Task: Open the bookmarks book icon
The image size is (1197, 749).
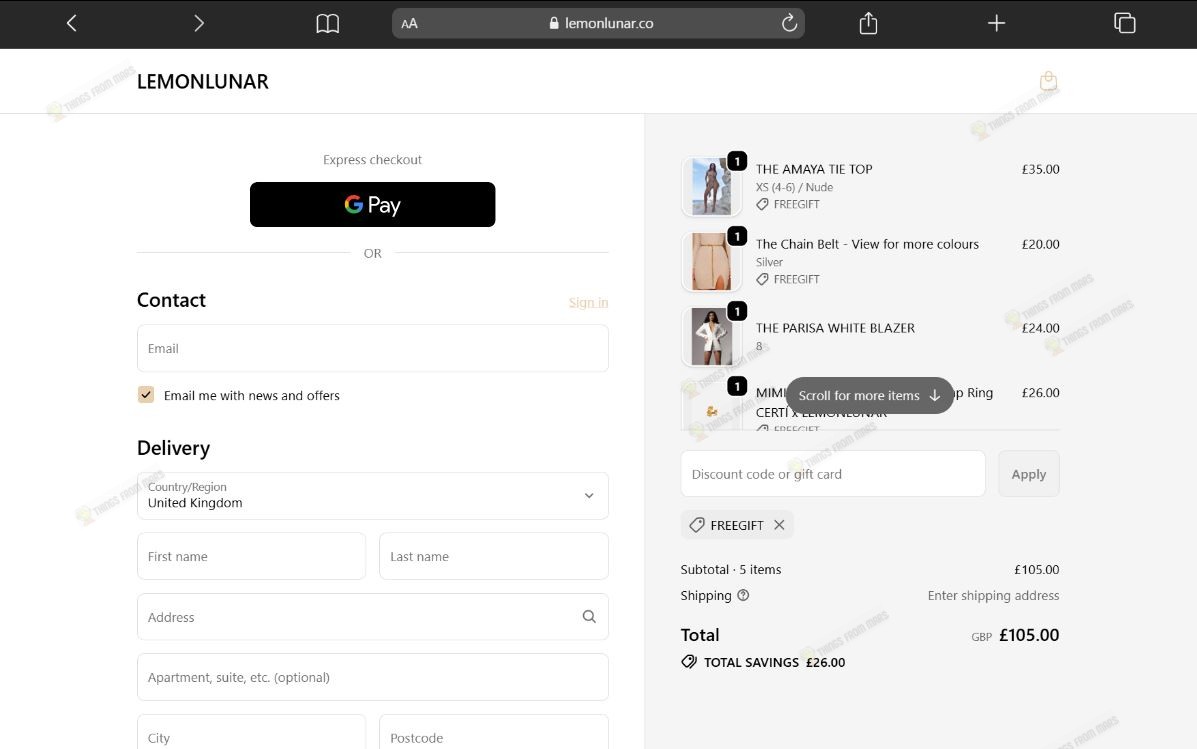Action: pos(327,24)
